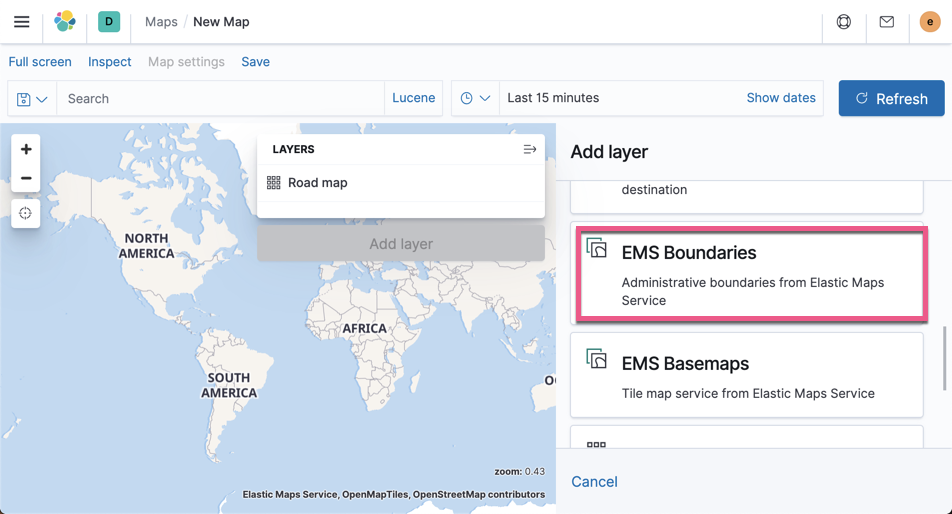
Task: Open Map settings
Action: point(186,62)
